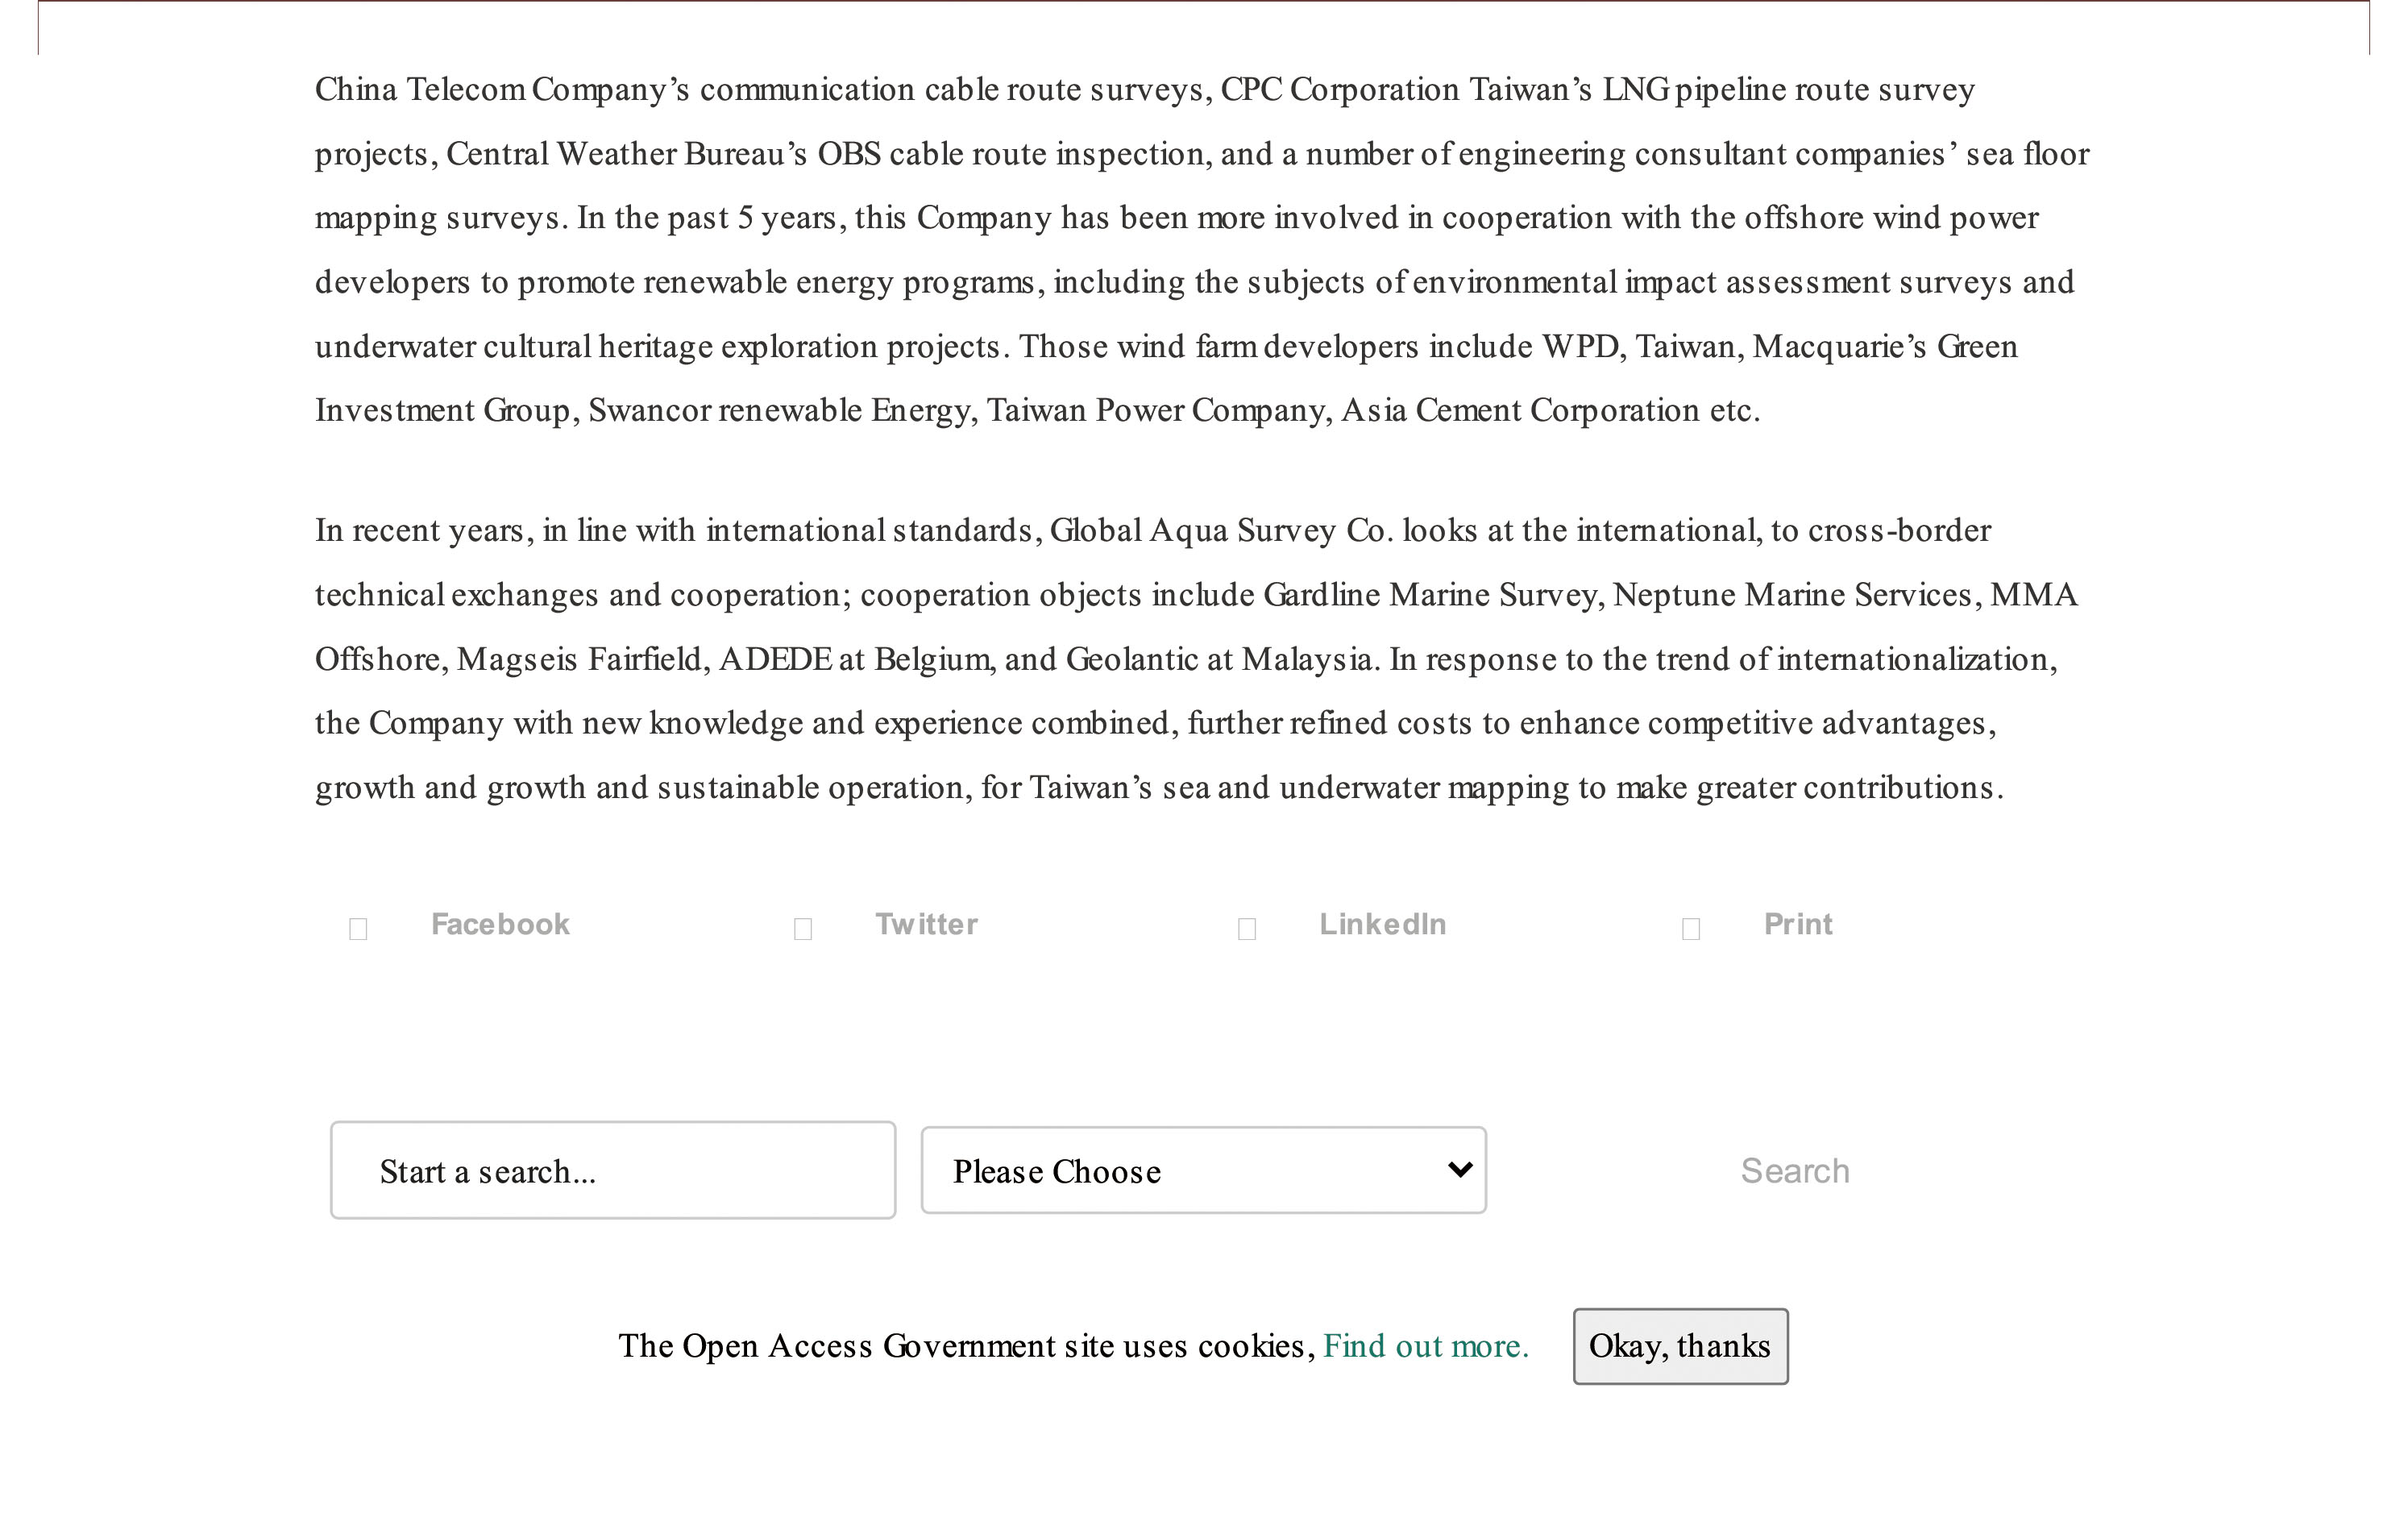Click the Print icon

pos(1691,929)
